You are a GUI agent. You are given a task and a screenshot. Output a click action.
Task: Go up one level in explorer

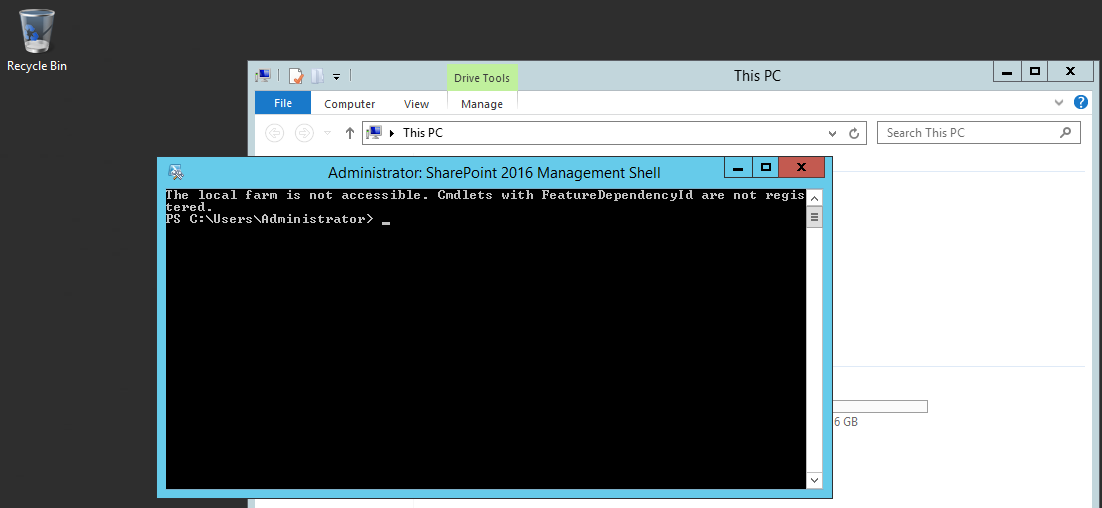350,133
